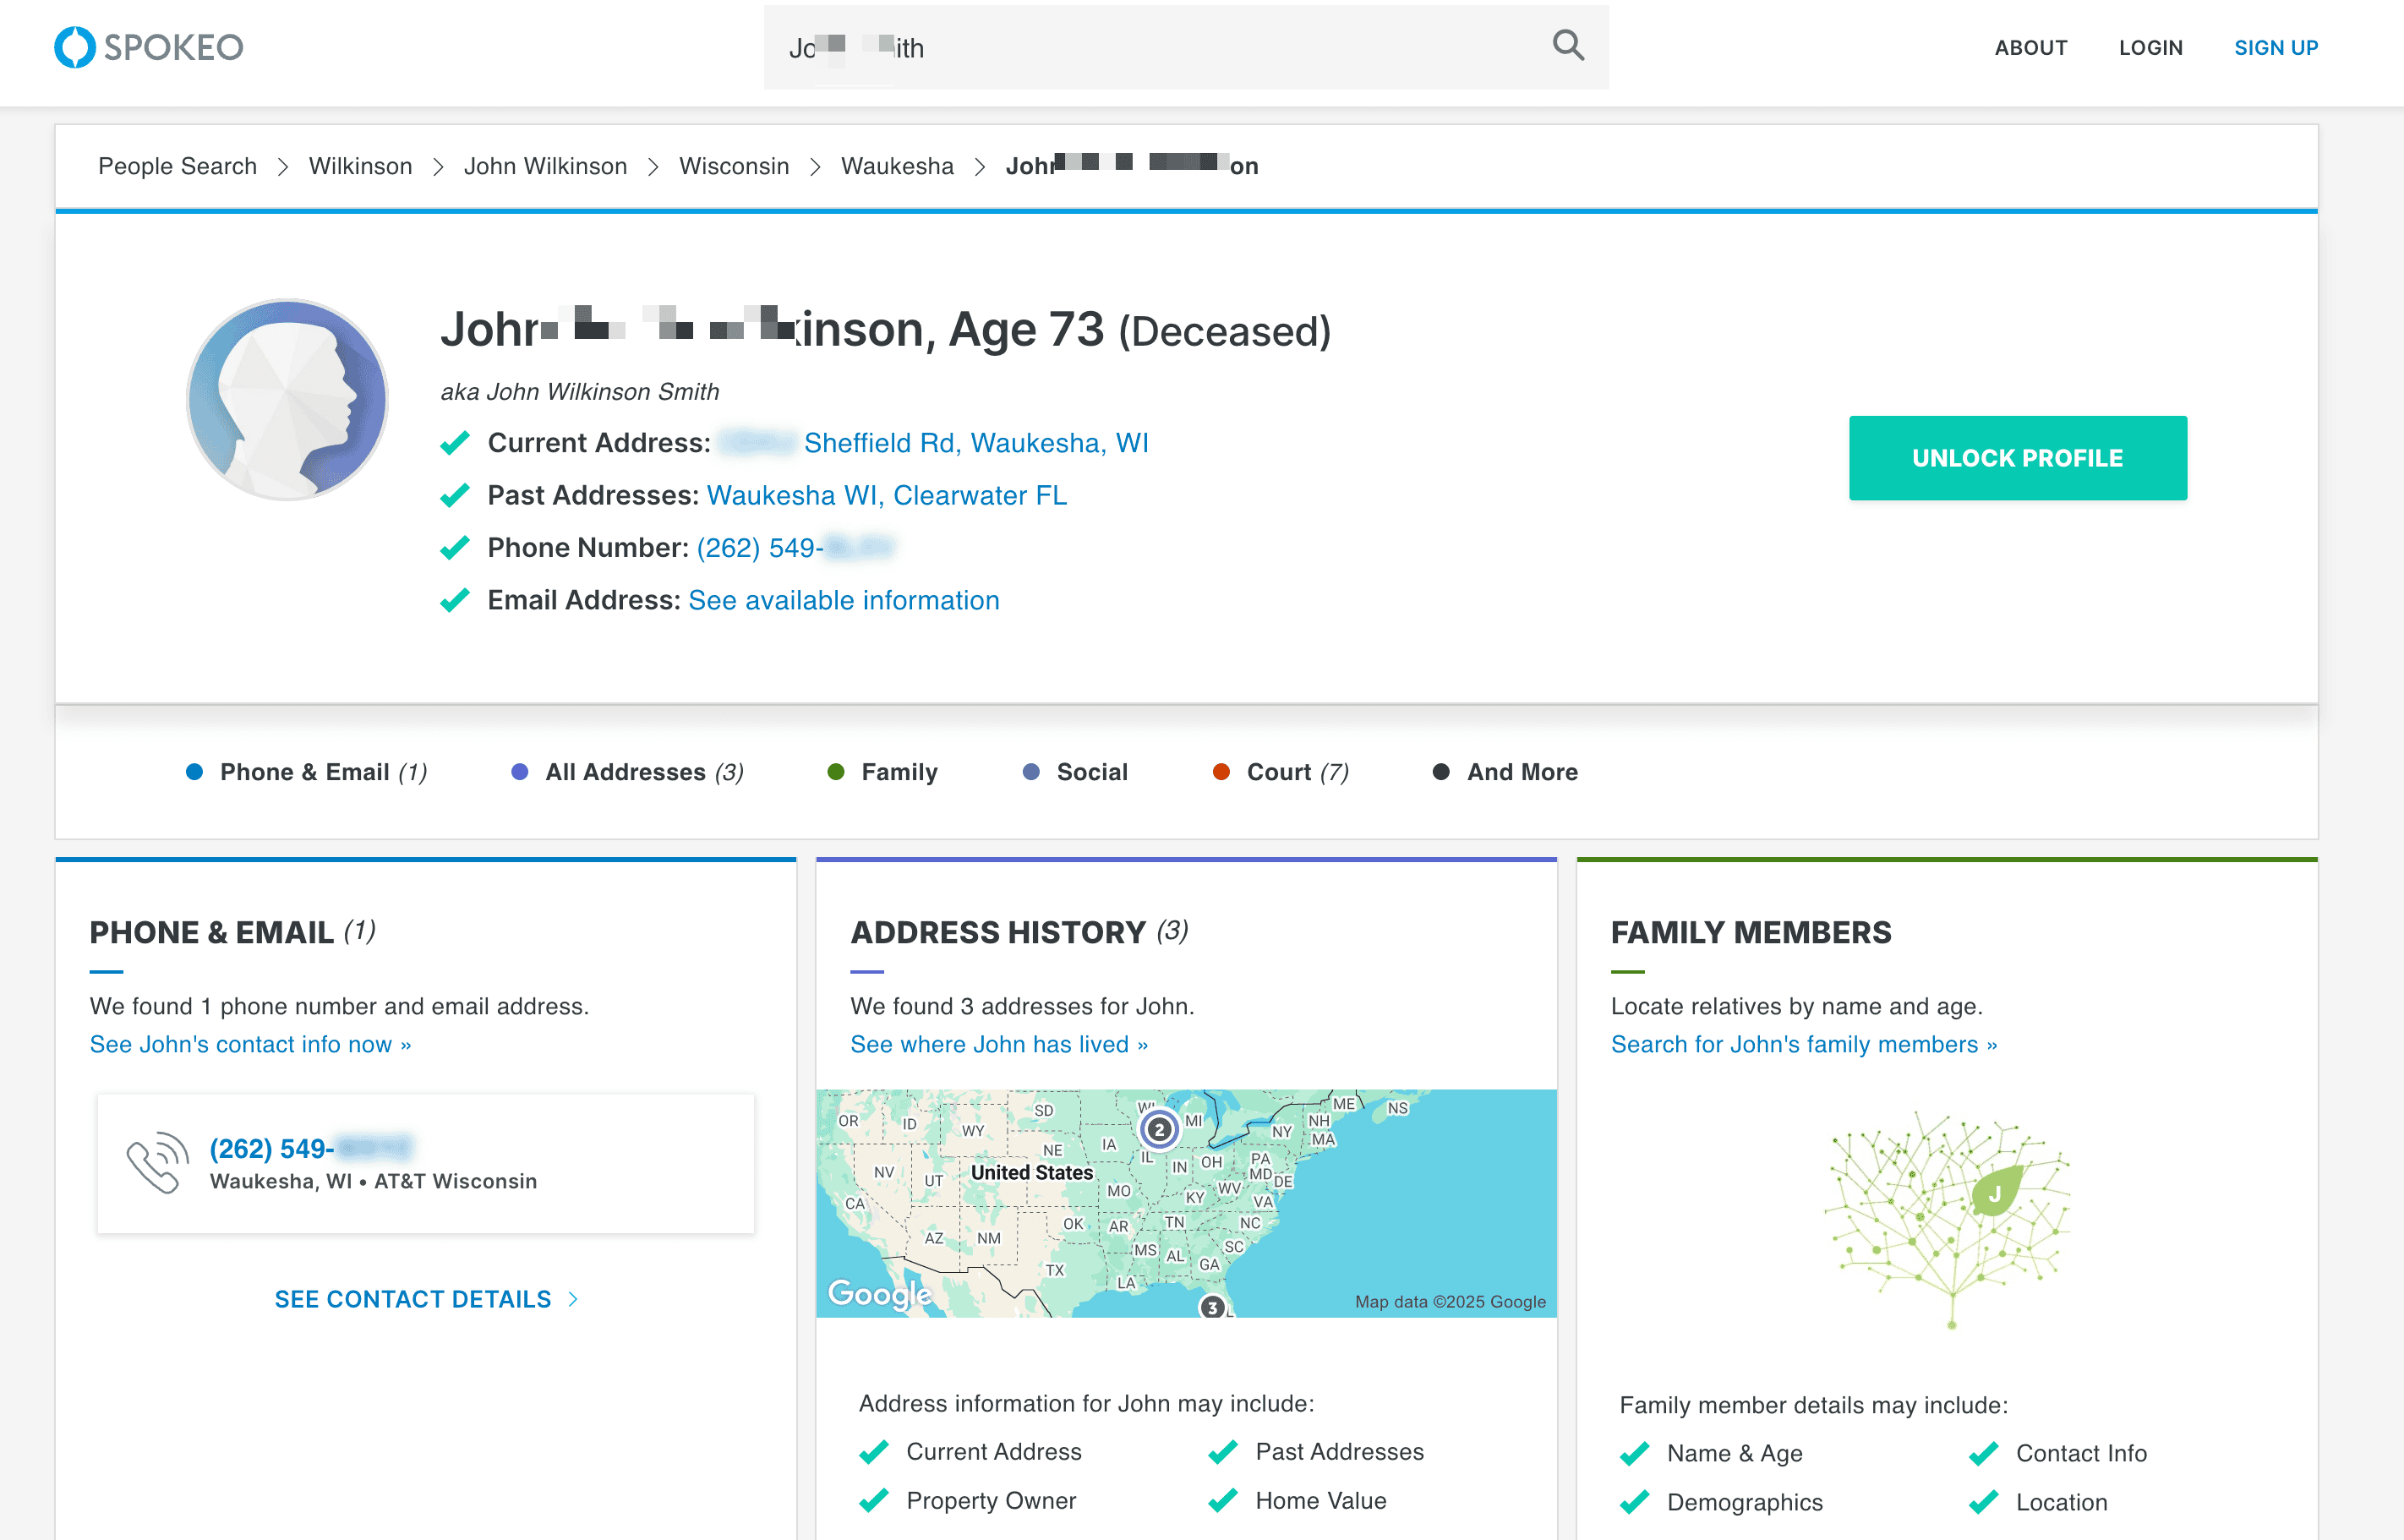2404x1540 pixels.
Task: Click chevron next to See Contact Details
Action: [x=573, y=1299]
